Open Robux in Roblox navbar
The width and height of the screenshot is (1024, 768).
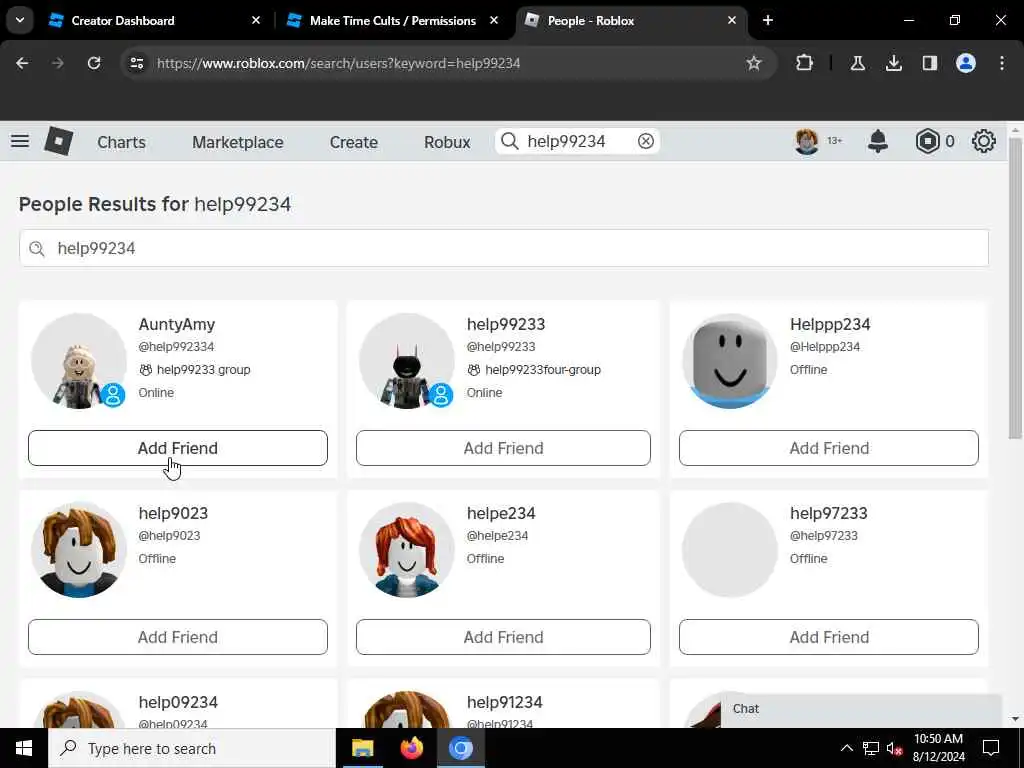click(447, 142)
